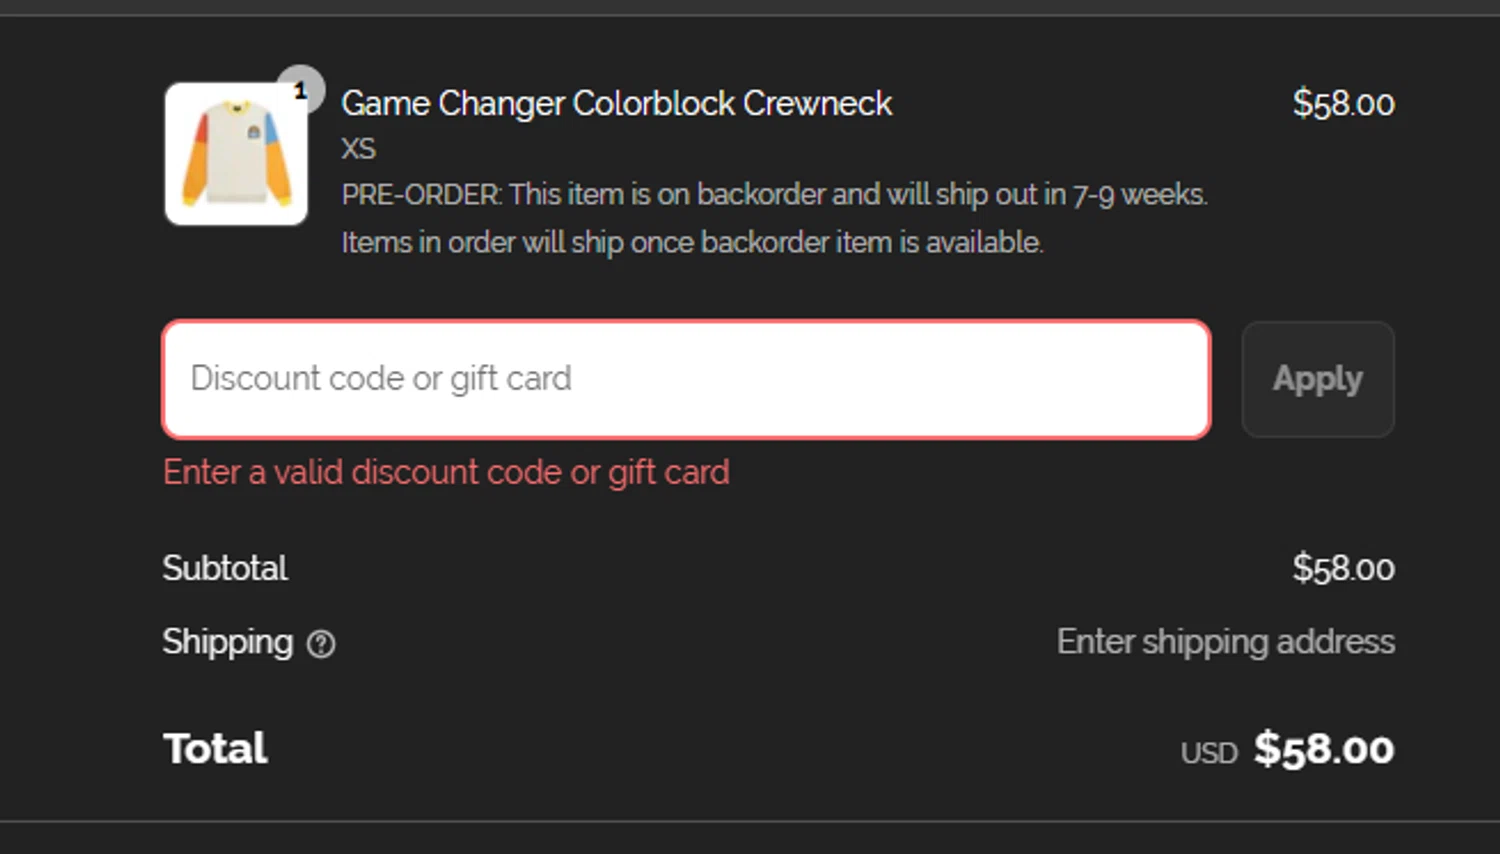Click the PRE-ORDER backorder notice text

774,194
